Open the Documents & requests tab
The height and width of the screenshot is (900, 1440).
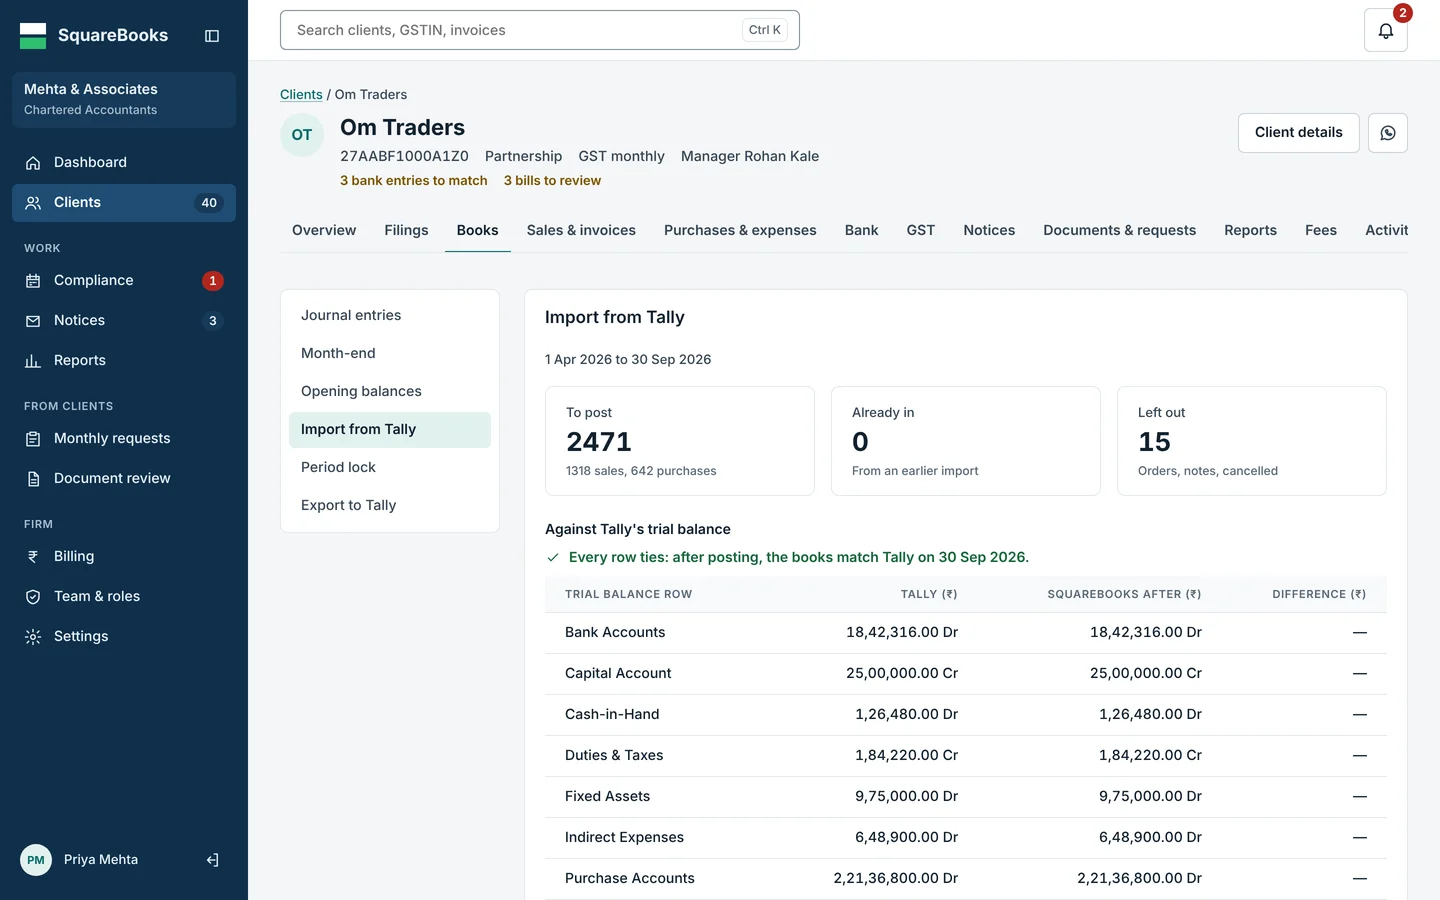click(x=1119, y=230)
